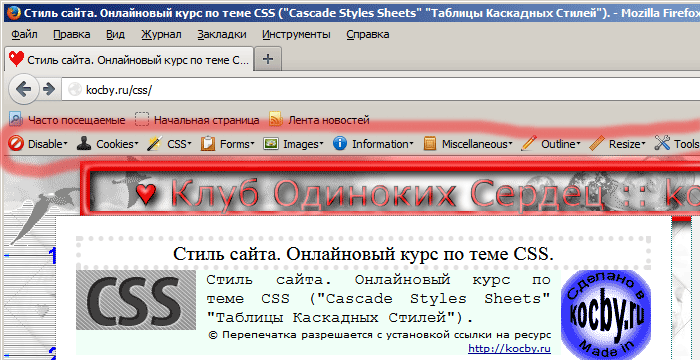Open the Справка menu

coord(367,34)
